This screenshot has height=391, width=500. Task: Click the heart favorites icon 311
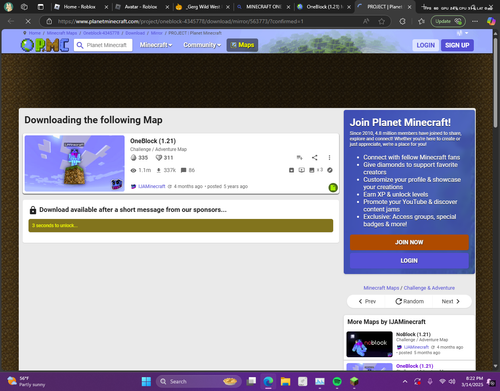[159, 158]
